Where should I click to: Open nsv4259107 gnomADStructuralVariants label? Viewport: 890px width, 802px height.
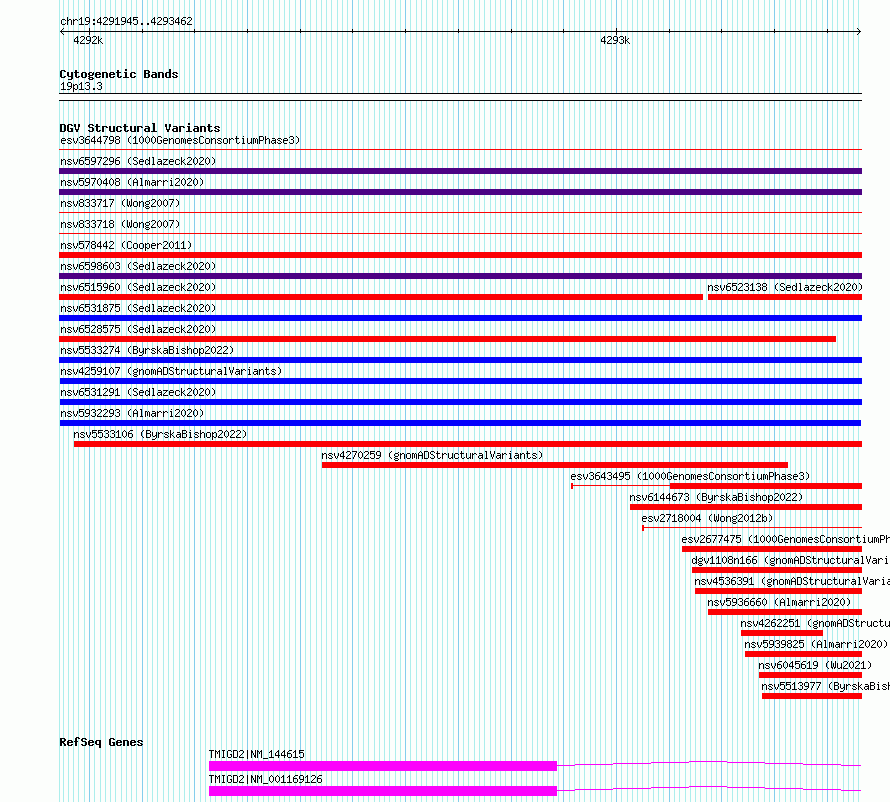(x=171, y=371)
